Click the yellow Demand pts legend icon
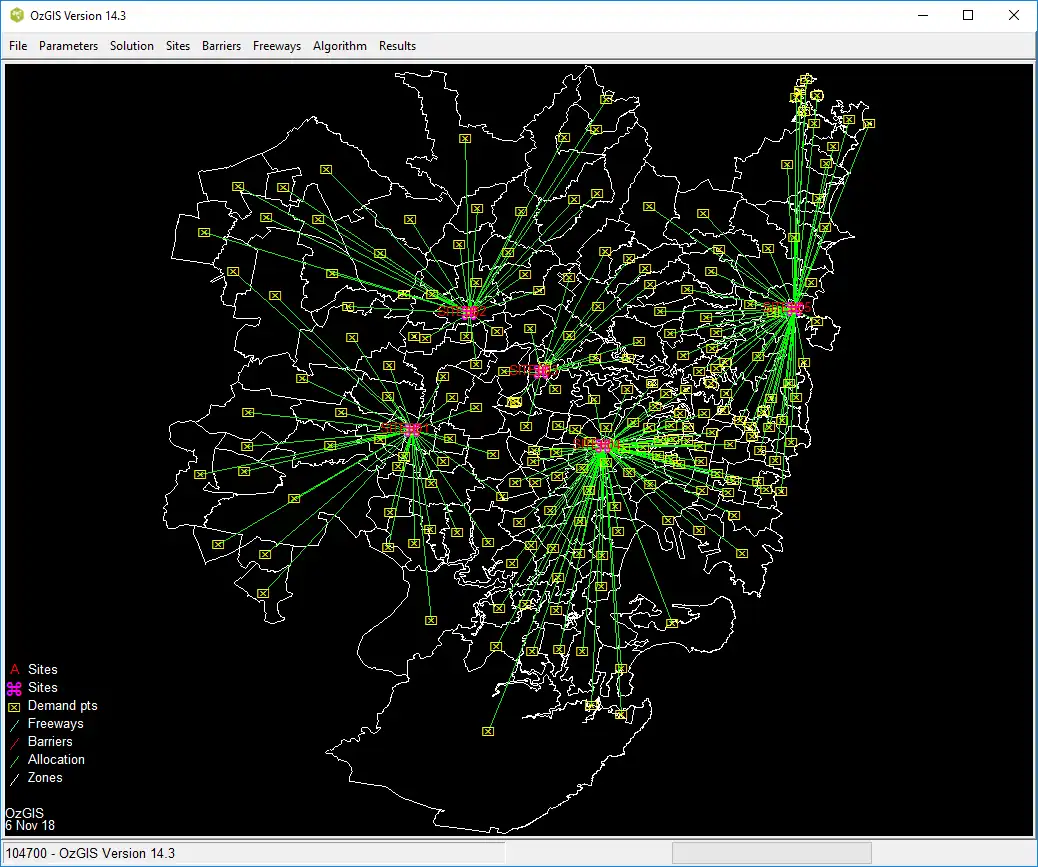Screen dimensions: 1038x867 (x=14, y=706)
